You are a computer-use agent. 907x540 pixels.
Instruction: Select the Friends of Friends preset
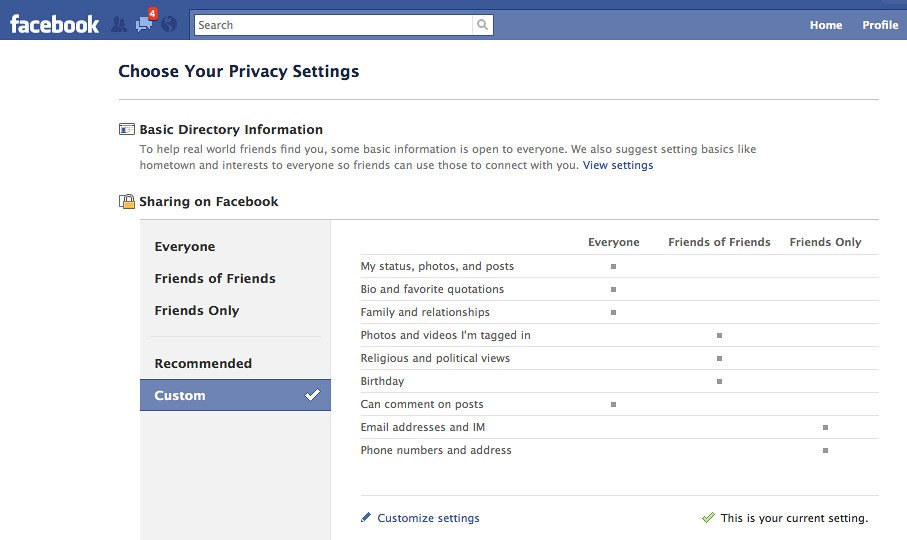pyautogui.click(x=215, y=279)
